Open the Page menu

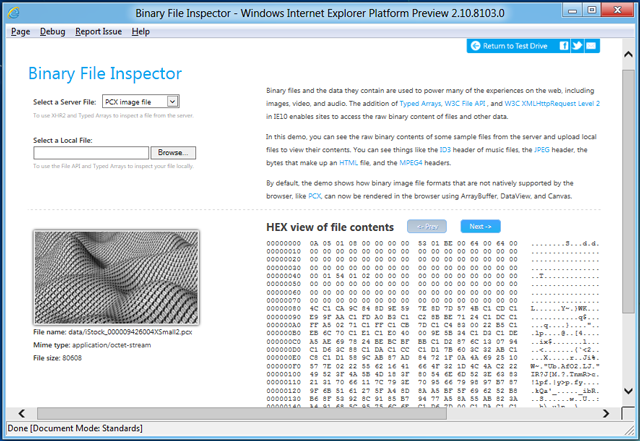(20, 31)
